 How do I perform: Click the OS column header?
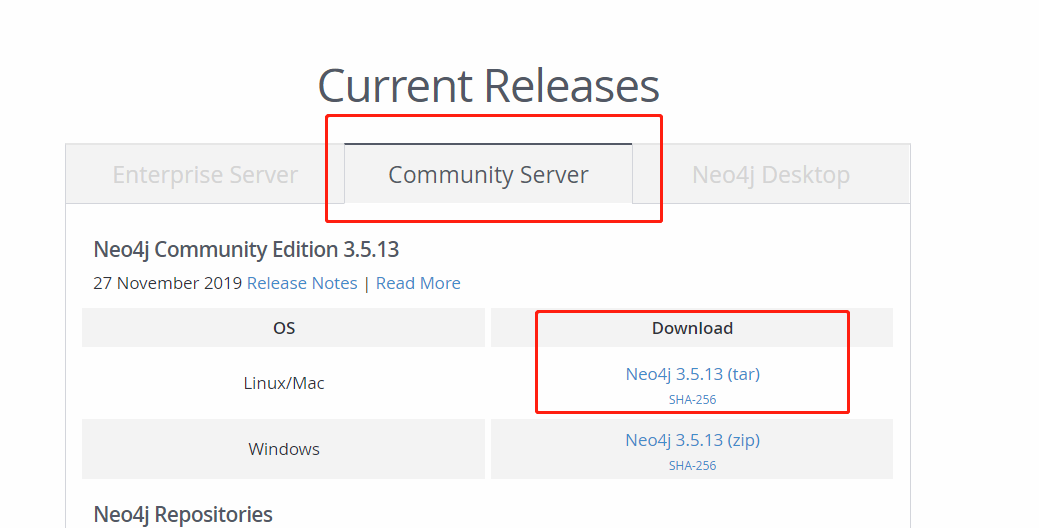point(284,328)
